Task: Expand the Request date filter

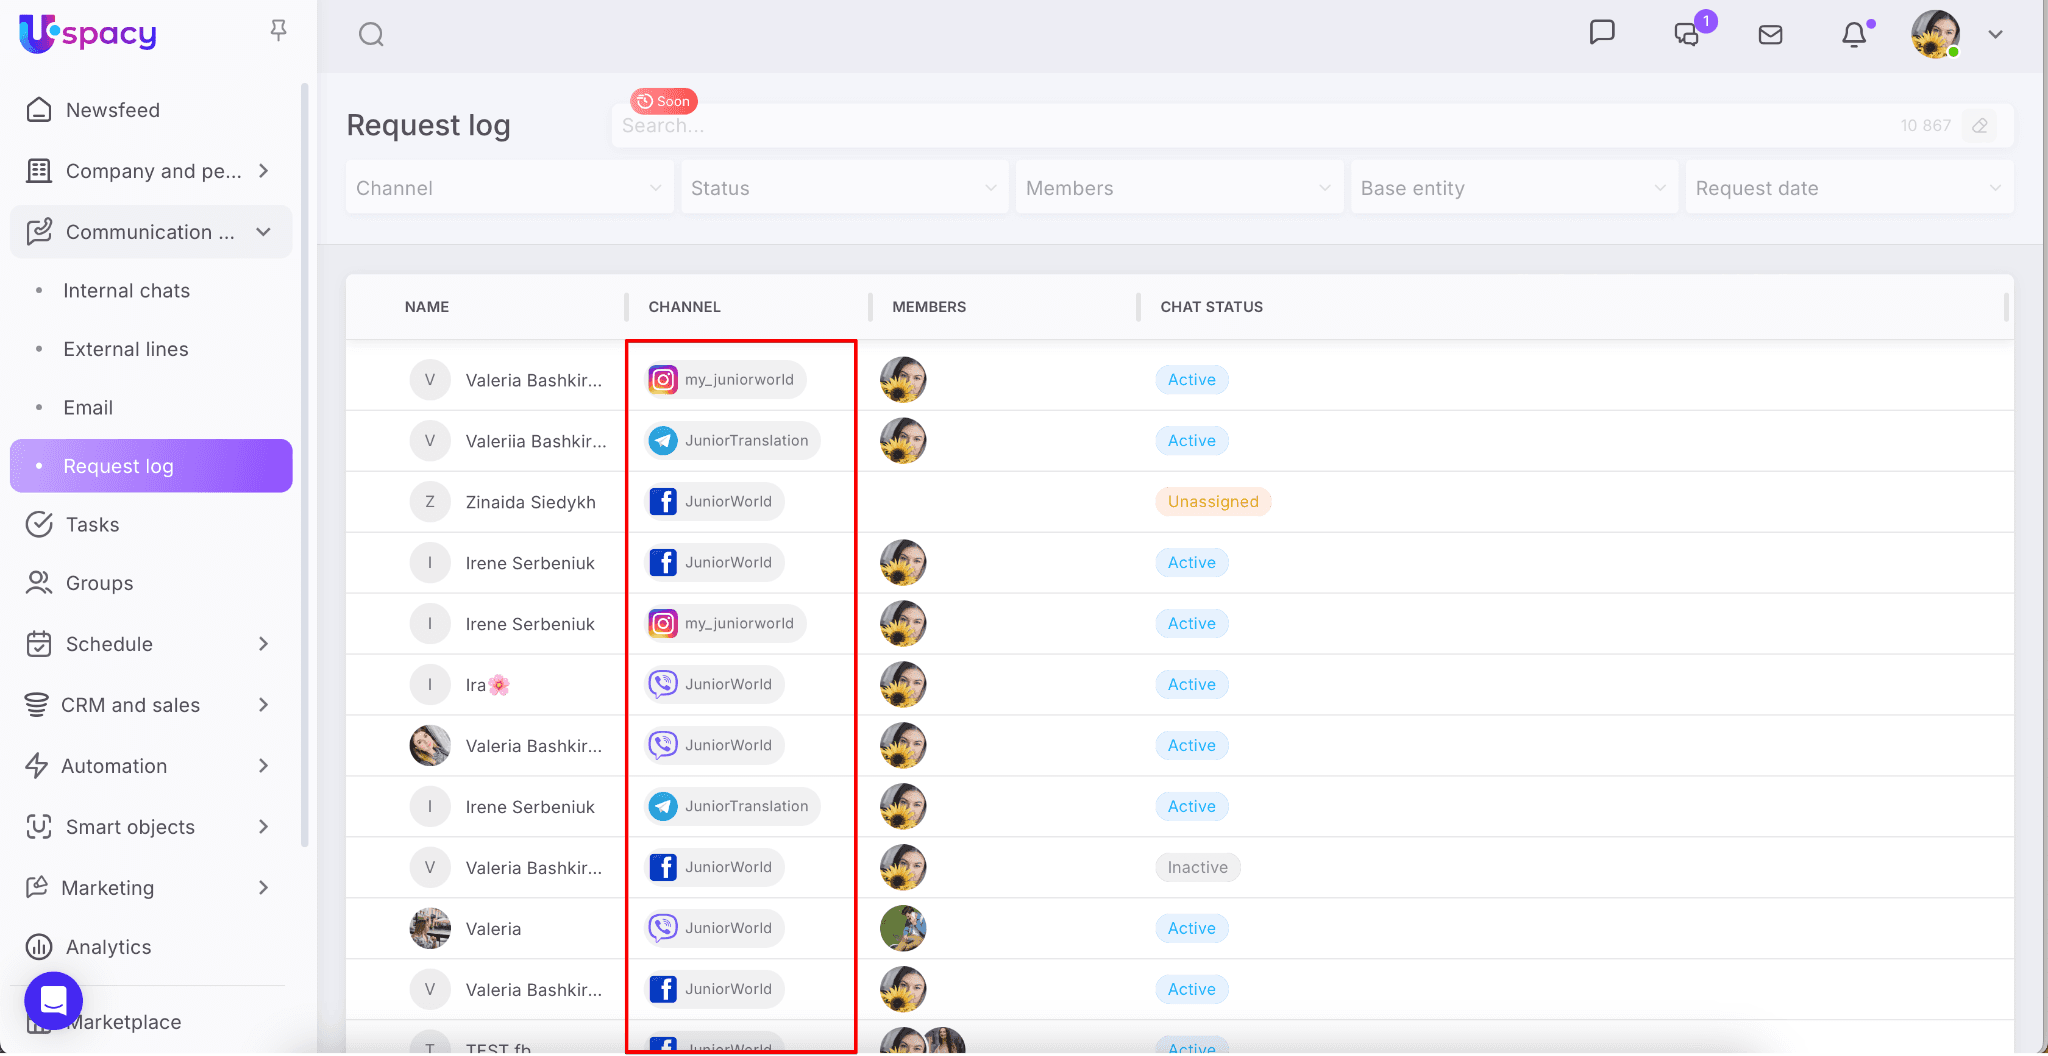Action: tap(1848, 188)
